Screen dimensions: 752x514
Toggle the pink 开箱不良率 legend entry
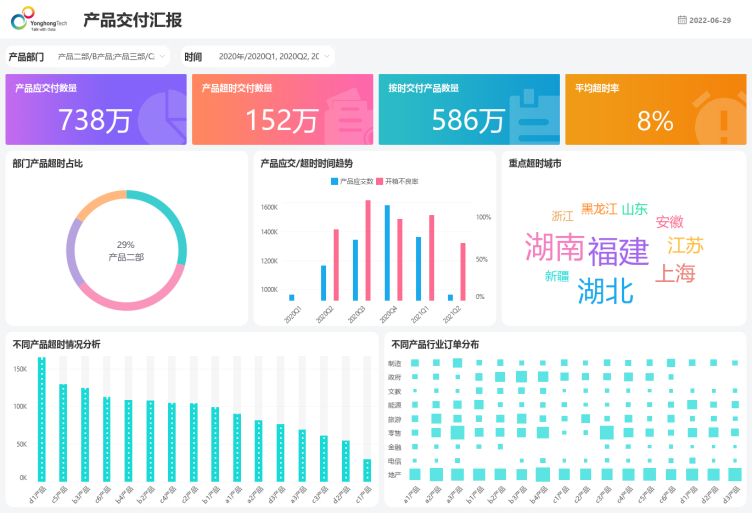(398, 182)
